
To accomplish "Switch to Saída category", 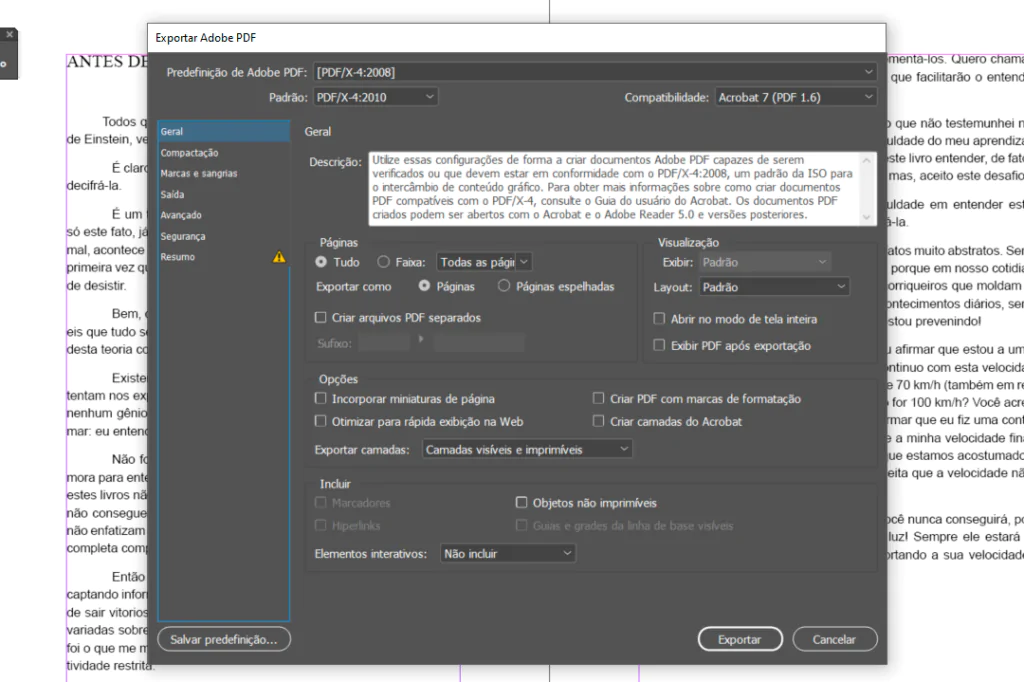I will (x=223, y=194).
